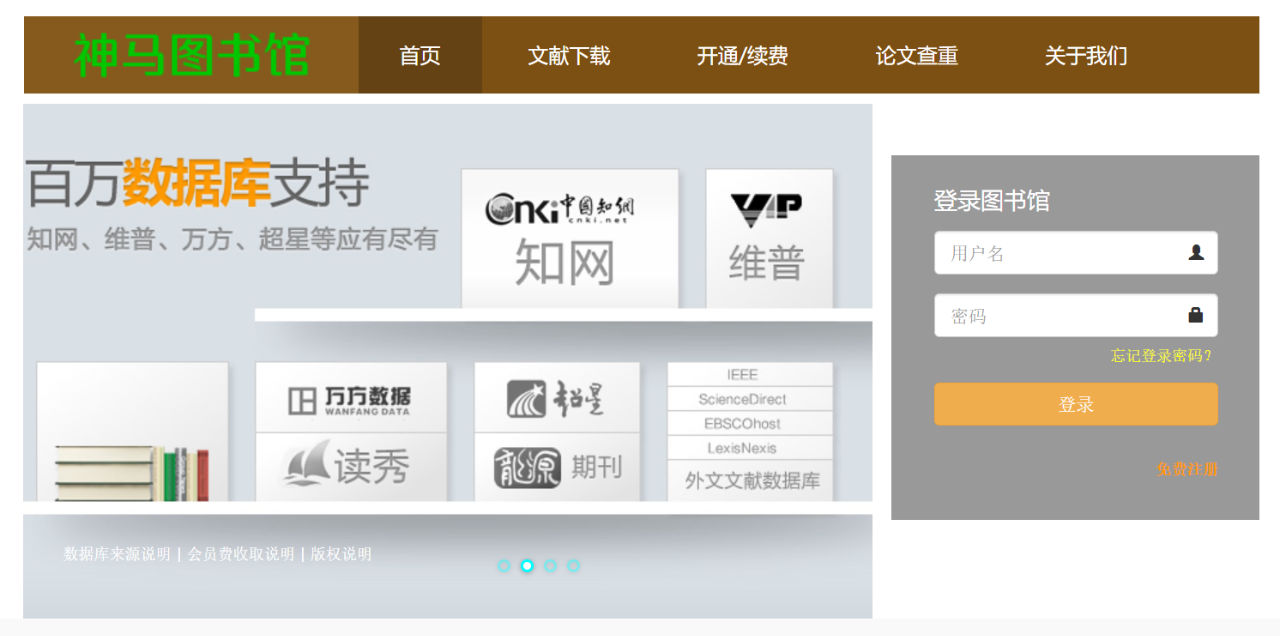Click the 龙源期刊 logo tile
The width and height of the screenshot is (1280, 636).
click(x=557, y=467)
